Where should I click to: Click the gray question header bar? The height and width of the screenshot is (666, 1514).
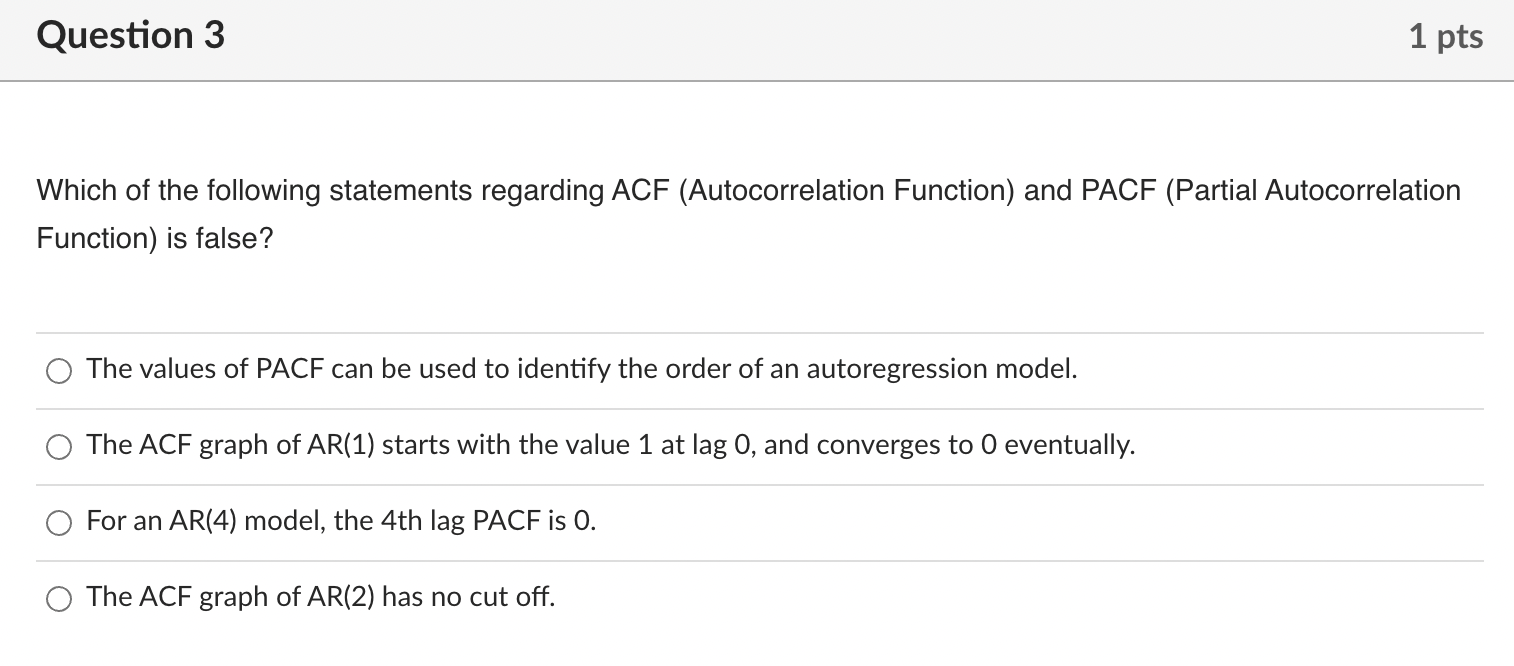coord(757,40)
